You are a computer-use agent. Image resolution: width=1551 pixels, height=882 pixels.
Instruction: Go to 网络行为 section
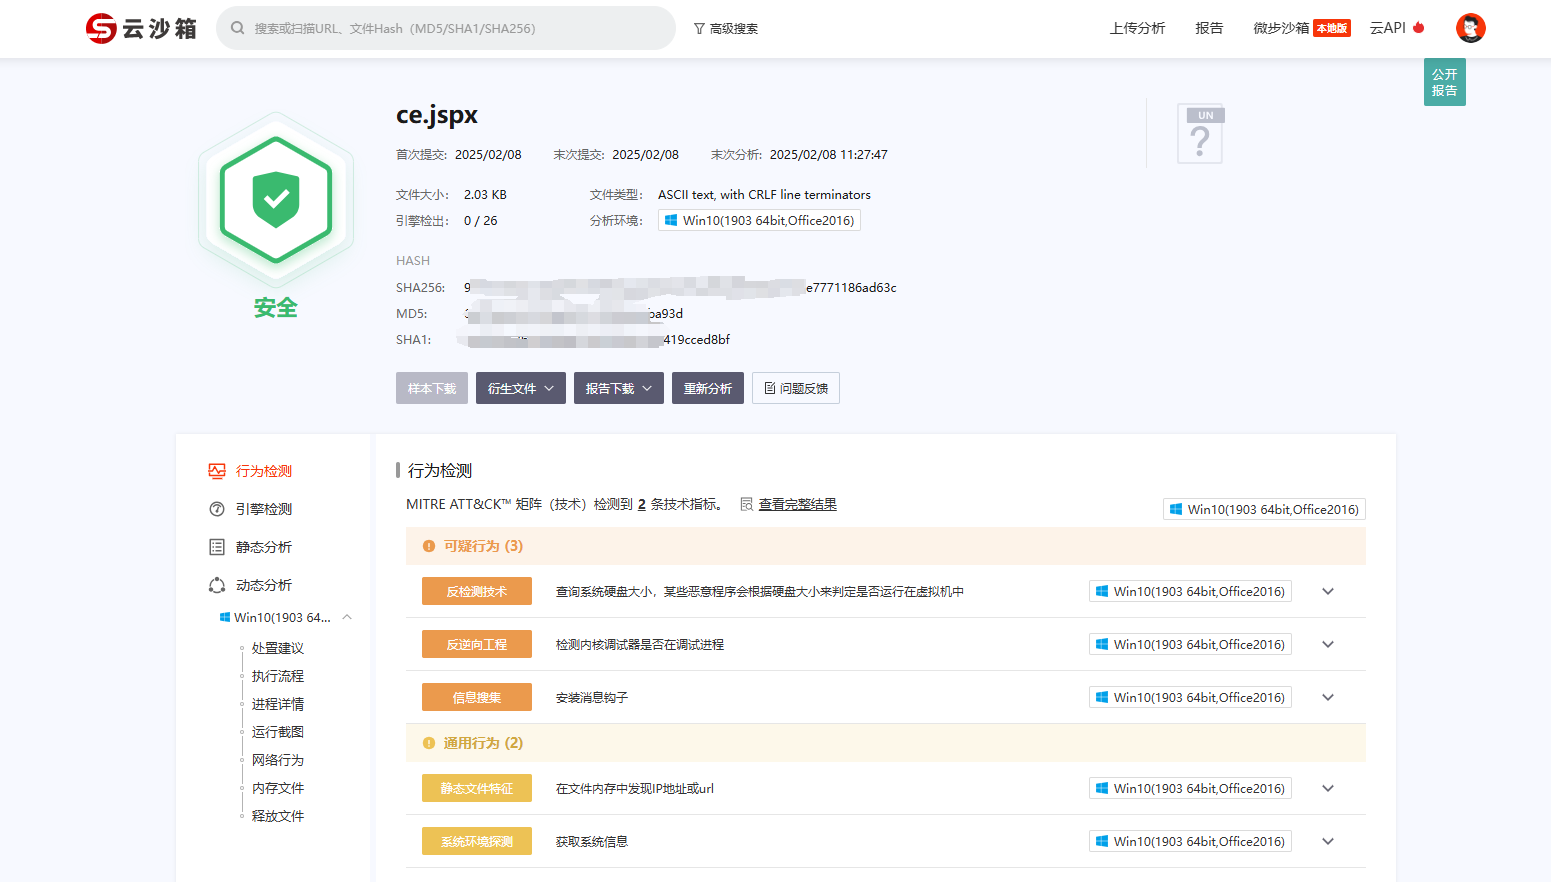(278, 760)
